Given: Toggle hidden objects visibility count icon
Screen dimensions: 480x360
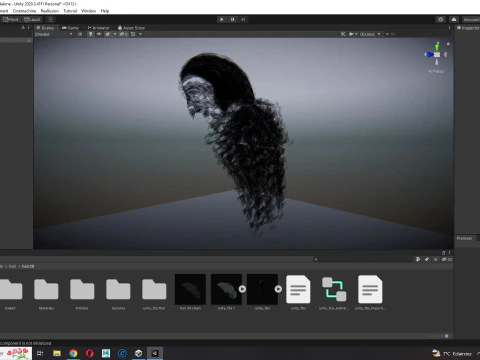Looking at the screenshot, I should tap(123, 34).
